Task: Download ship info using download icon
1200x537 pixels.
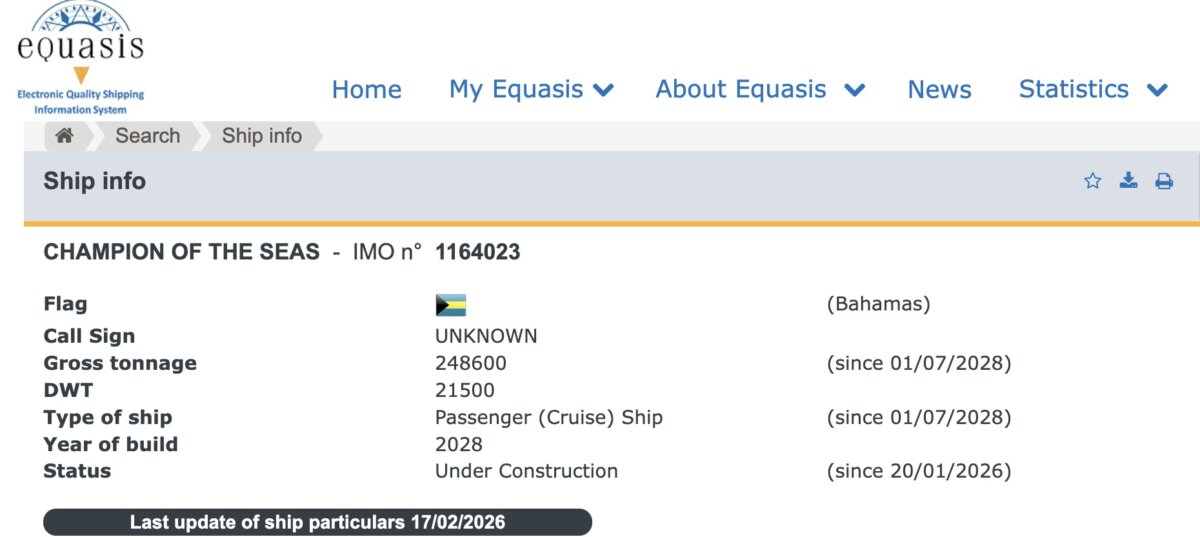Action: point(1128,181)
